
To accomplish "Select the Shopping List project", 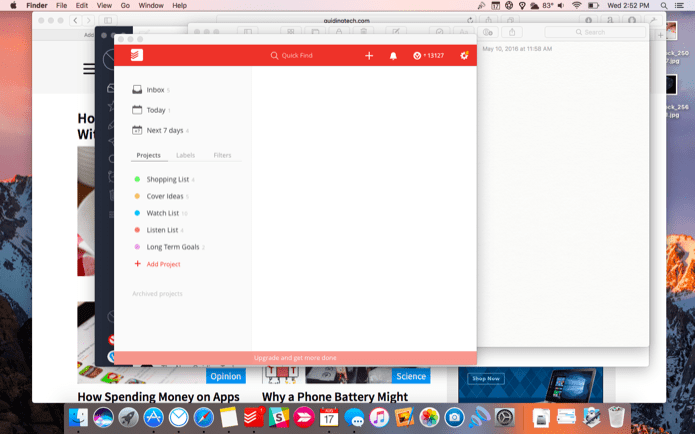I will [x=168, y=179].
